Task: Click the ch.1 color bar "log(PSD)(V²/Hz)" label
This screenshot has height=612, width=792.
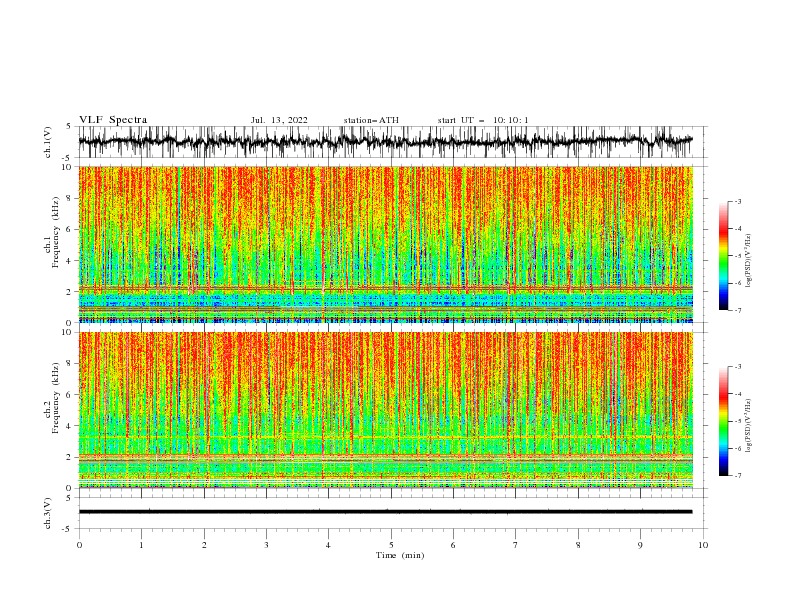Action: (x=749, y=261)
